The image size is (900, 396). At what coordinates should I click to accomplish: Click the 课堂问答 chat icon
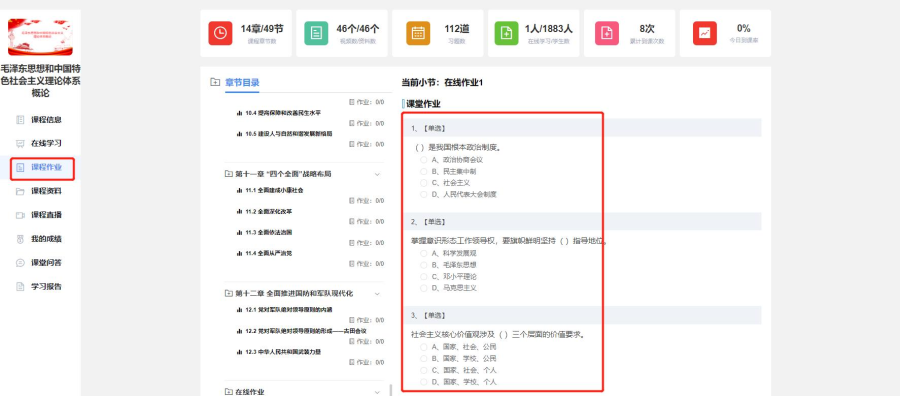(20, 263)
